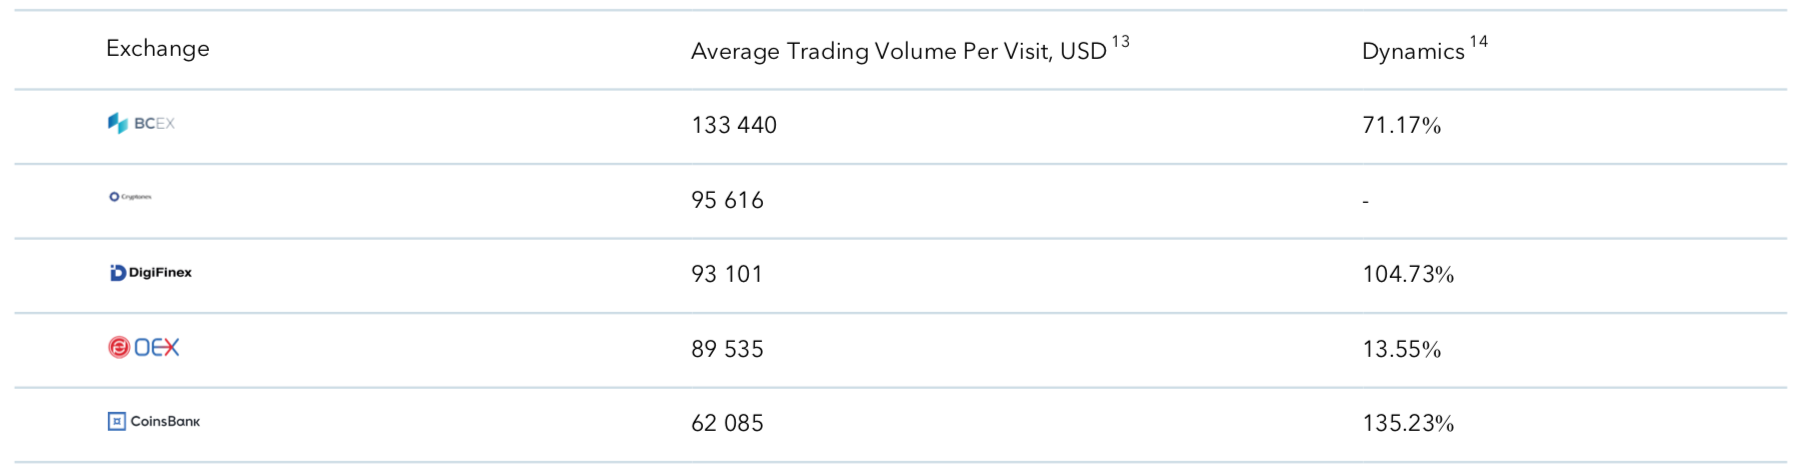This screenshot has height=474, width=1800.
Task: Click the Dynamics column header
Action: tap(1412, 51)
